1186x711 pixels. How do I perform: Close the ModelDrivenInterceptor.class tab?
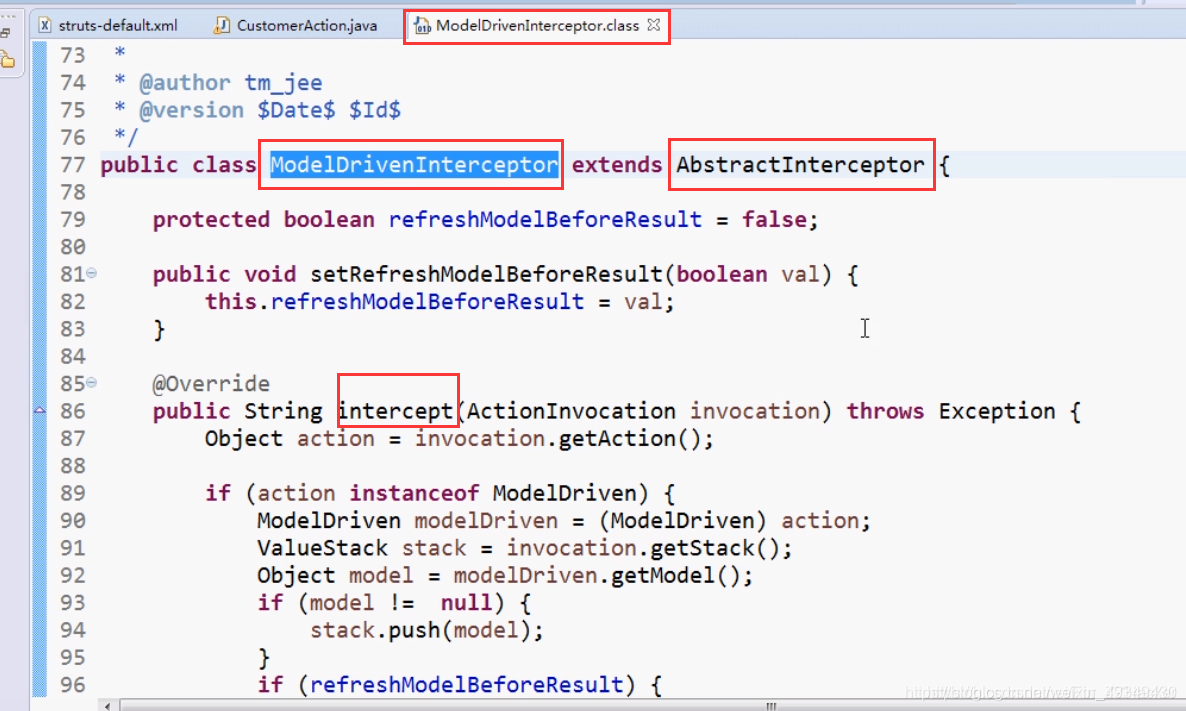pyautogui.click(x=654, y=25)
